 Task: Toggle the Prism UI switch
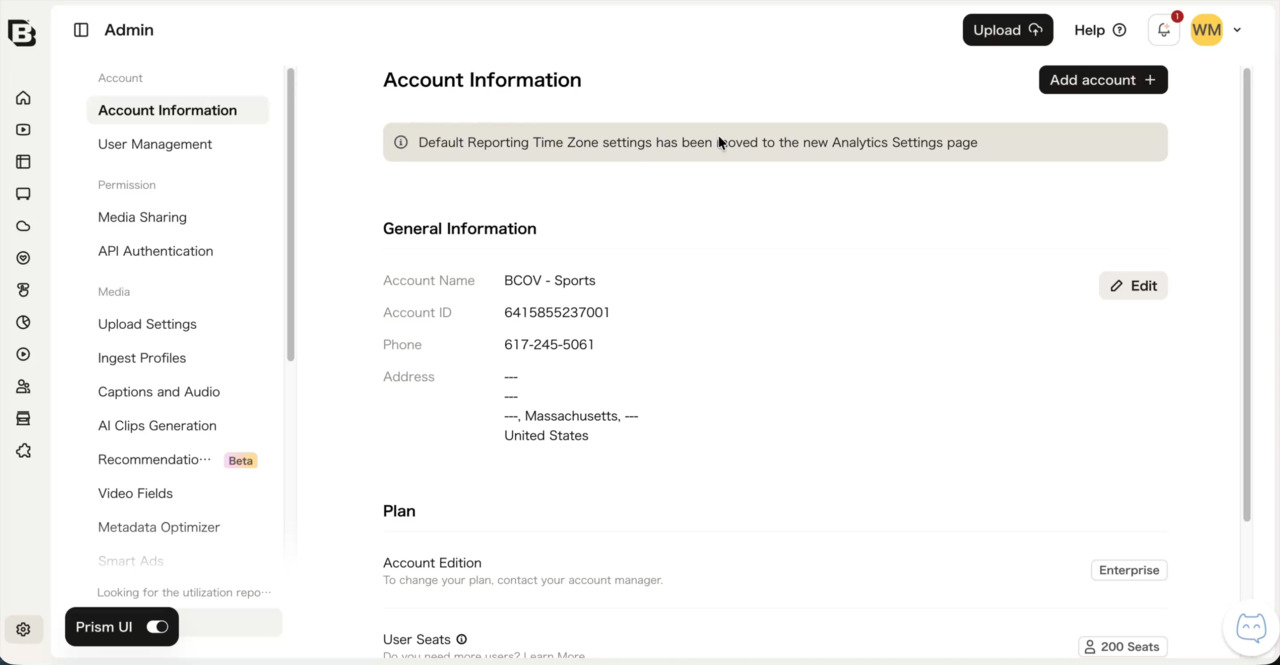point(157,627)
